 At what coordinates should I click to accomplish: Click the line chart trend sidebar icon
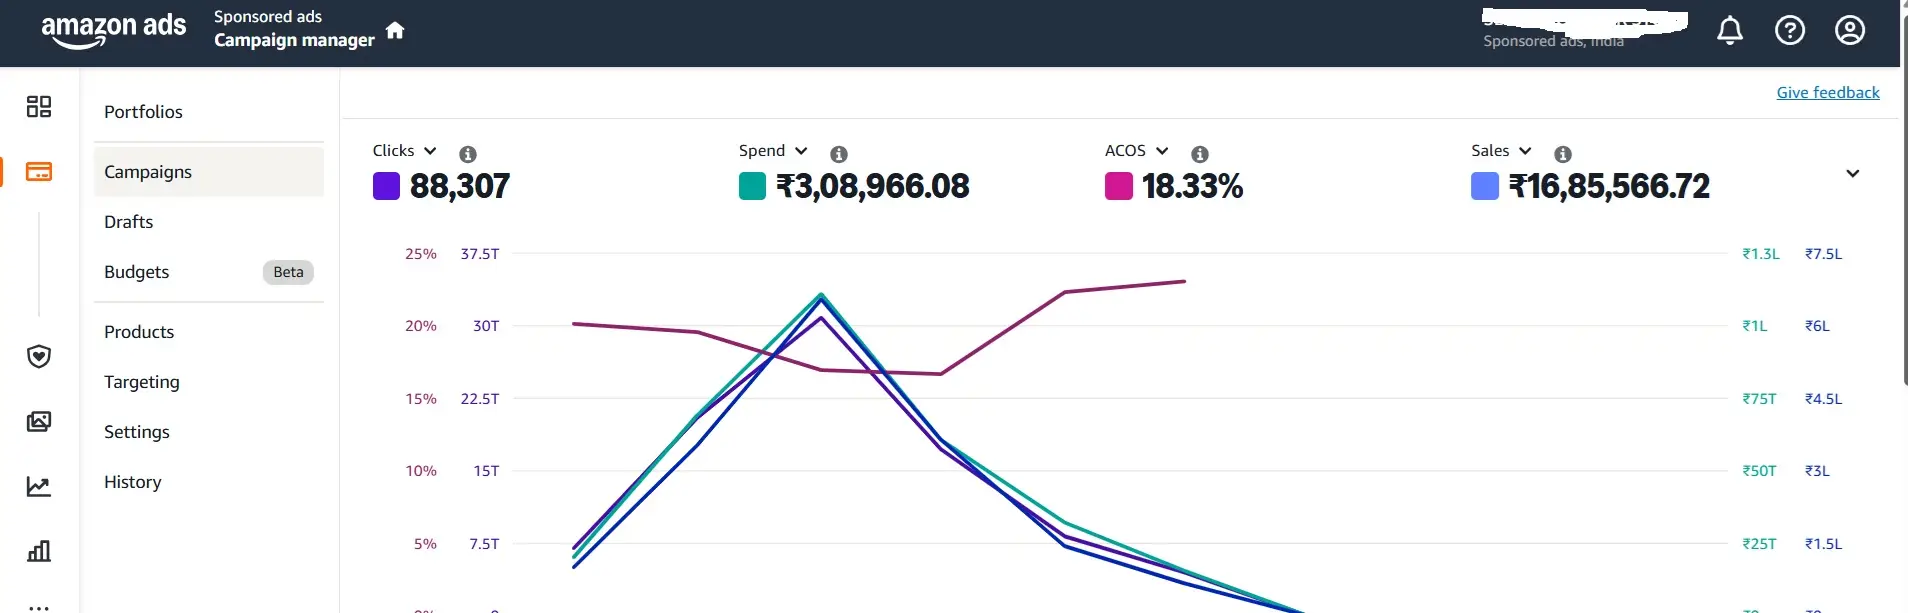[39, 487]
